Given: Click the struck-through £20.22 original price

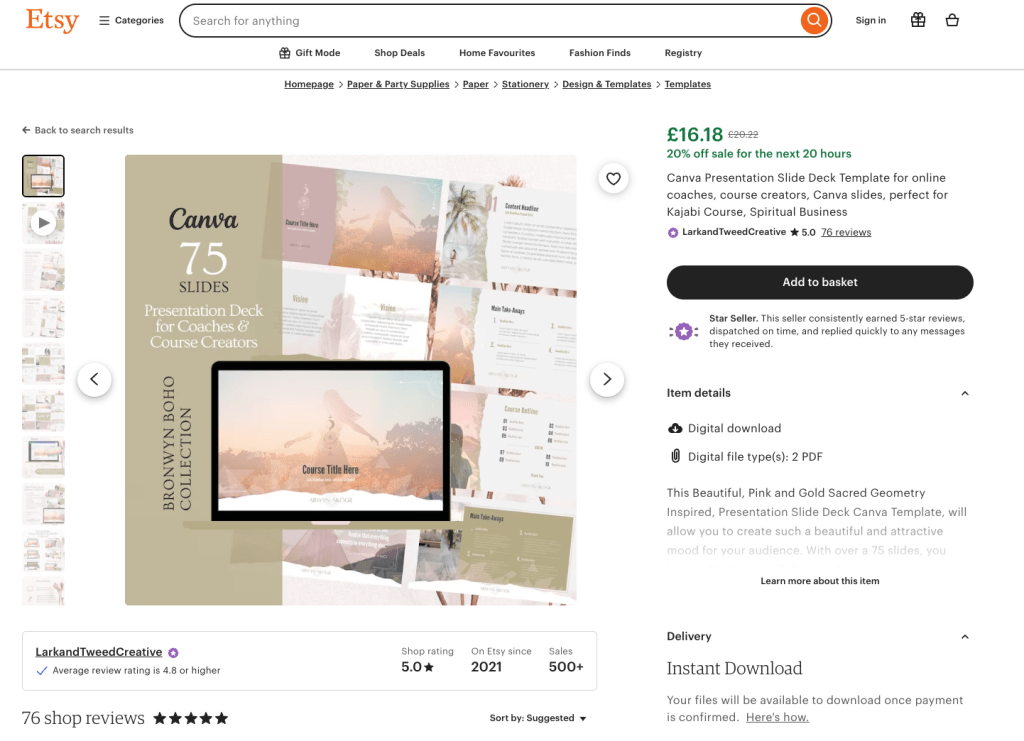Looking at the screenshot, I should (x=743, y=134).
